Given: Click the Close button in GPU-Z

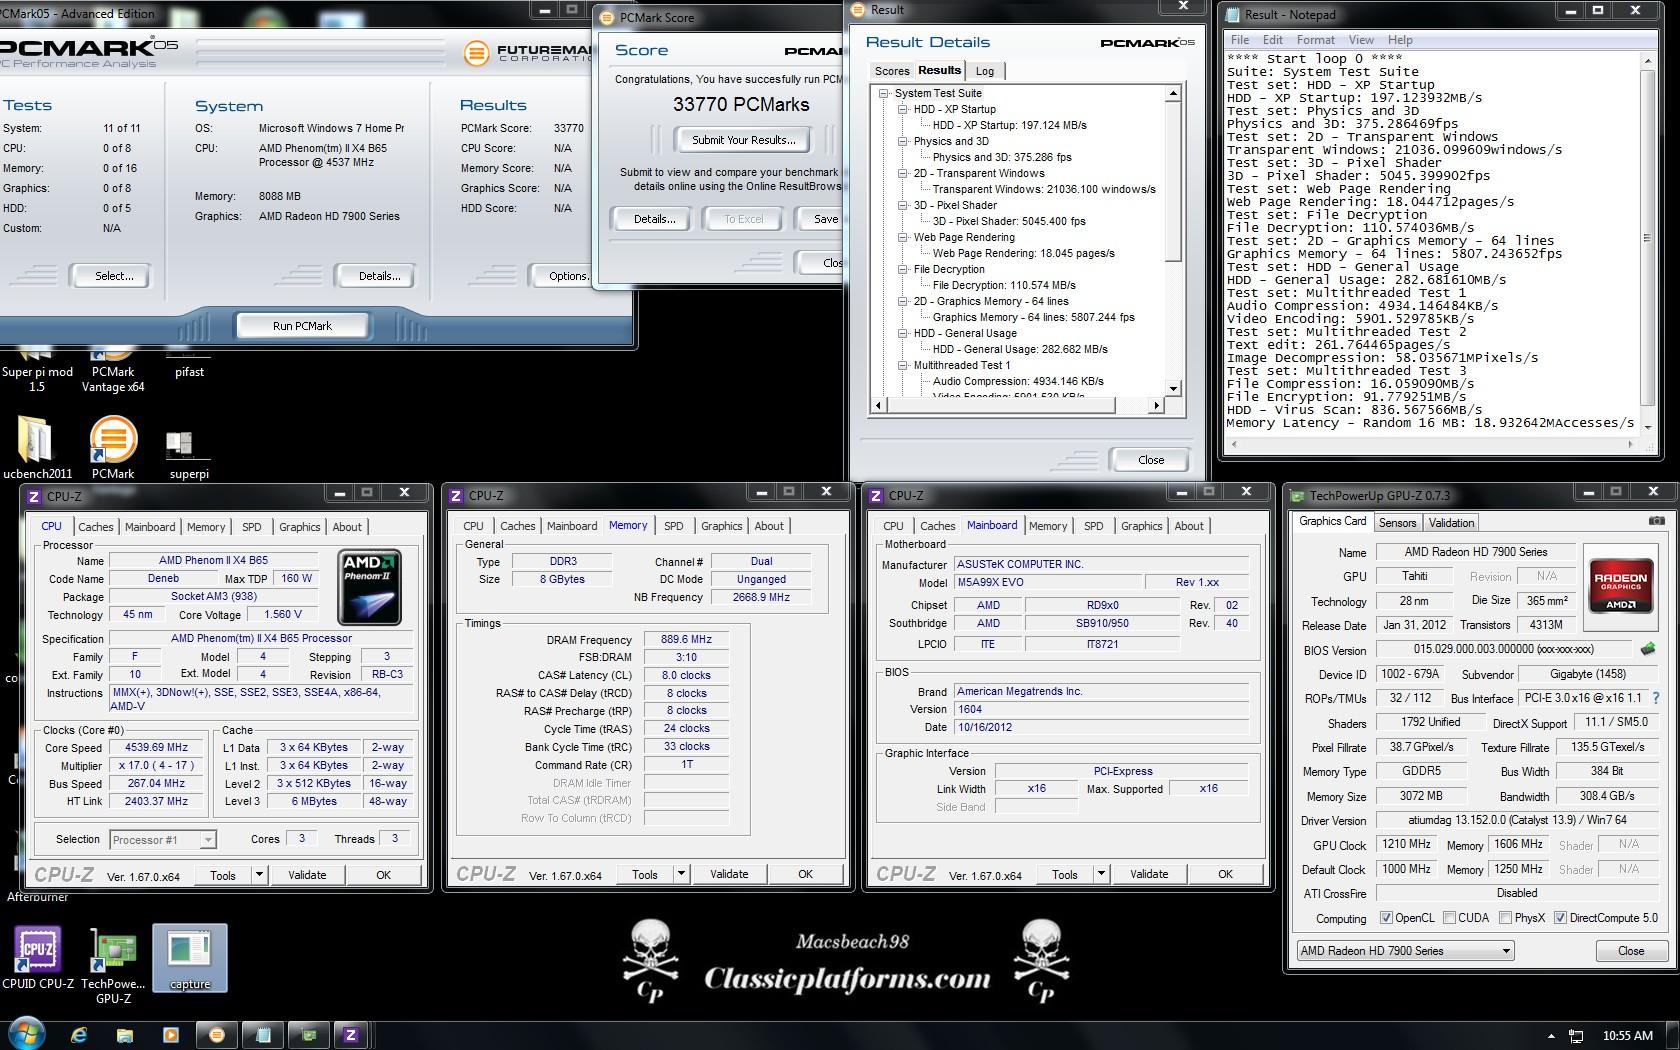Looking at the screenshot, I should click(1630, 951).
